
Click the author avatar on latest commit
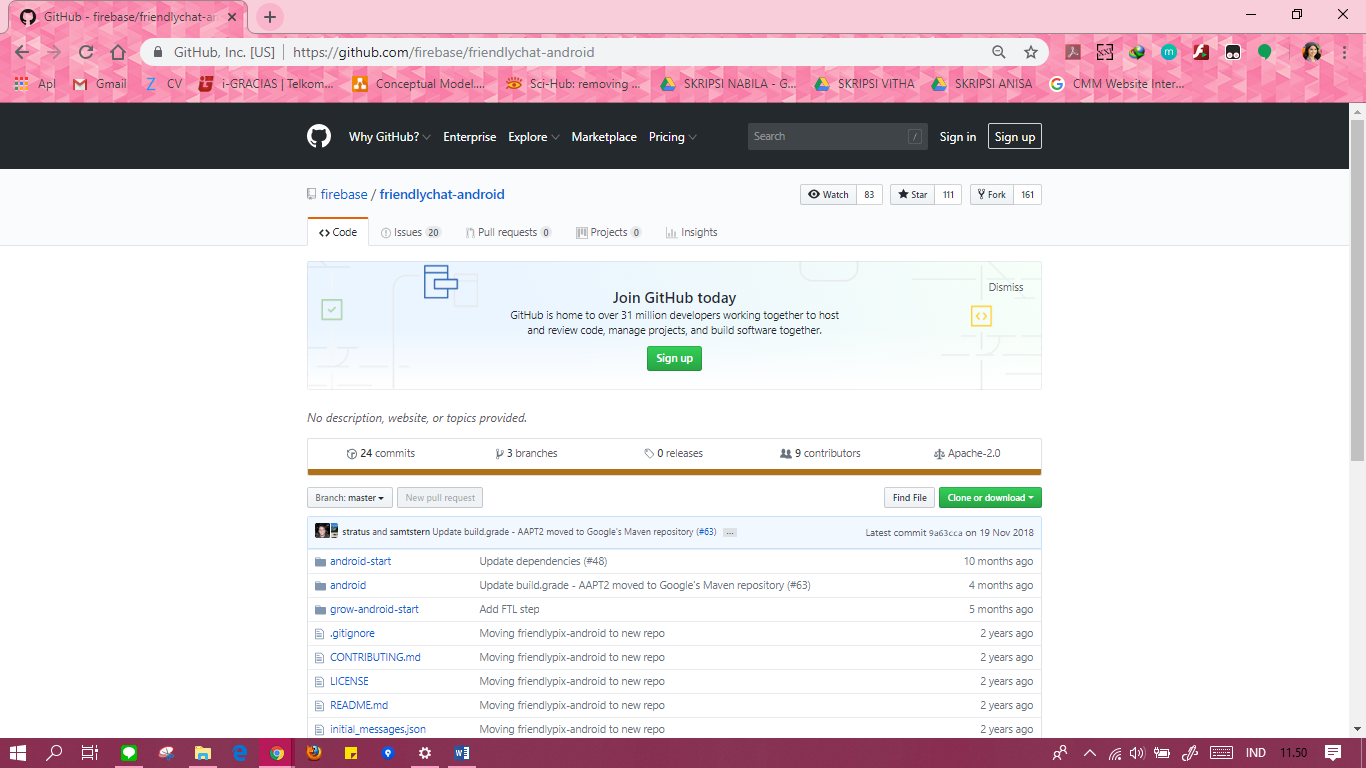point(322,531)
